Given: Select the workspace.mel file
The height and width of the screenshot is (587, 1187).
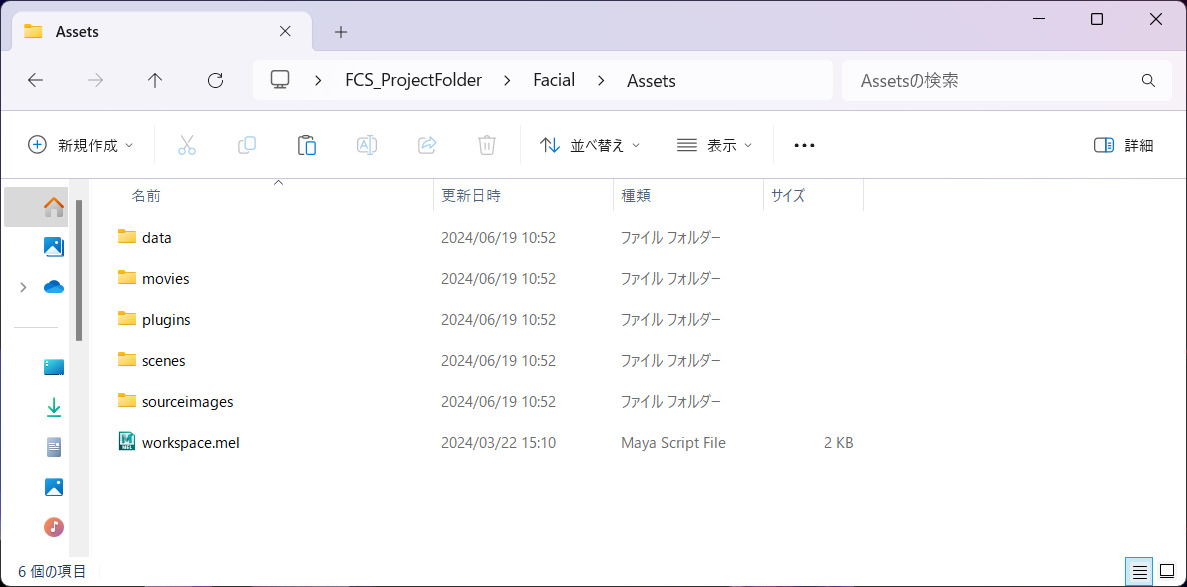Looking at the screenshot, I should tap(190, 443).
